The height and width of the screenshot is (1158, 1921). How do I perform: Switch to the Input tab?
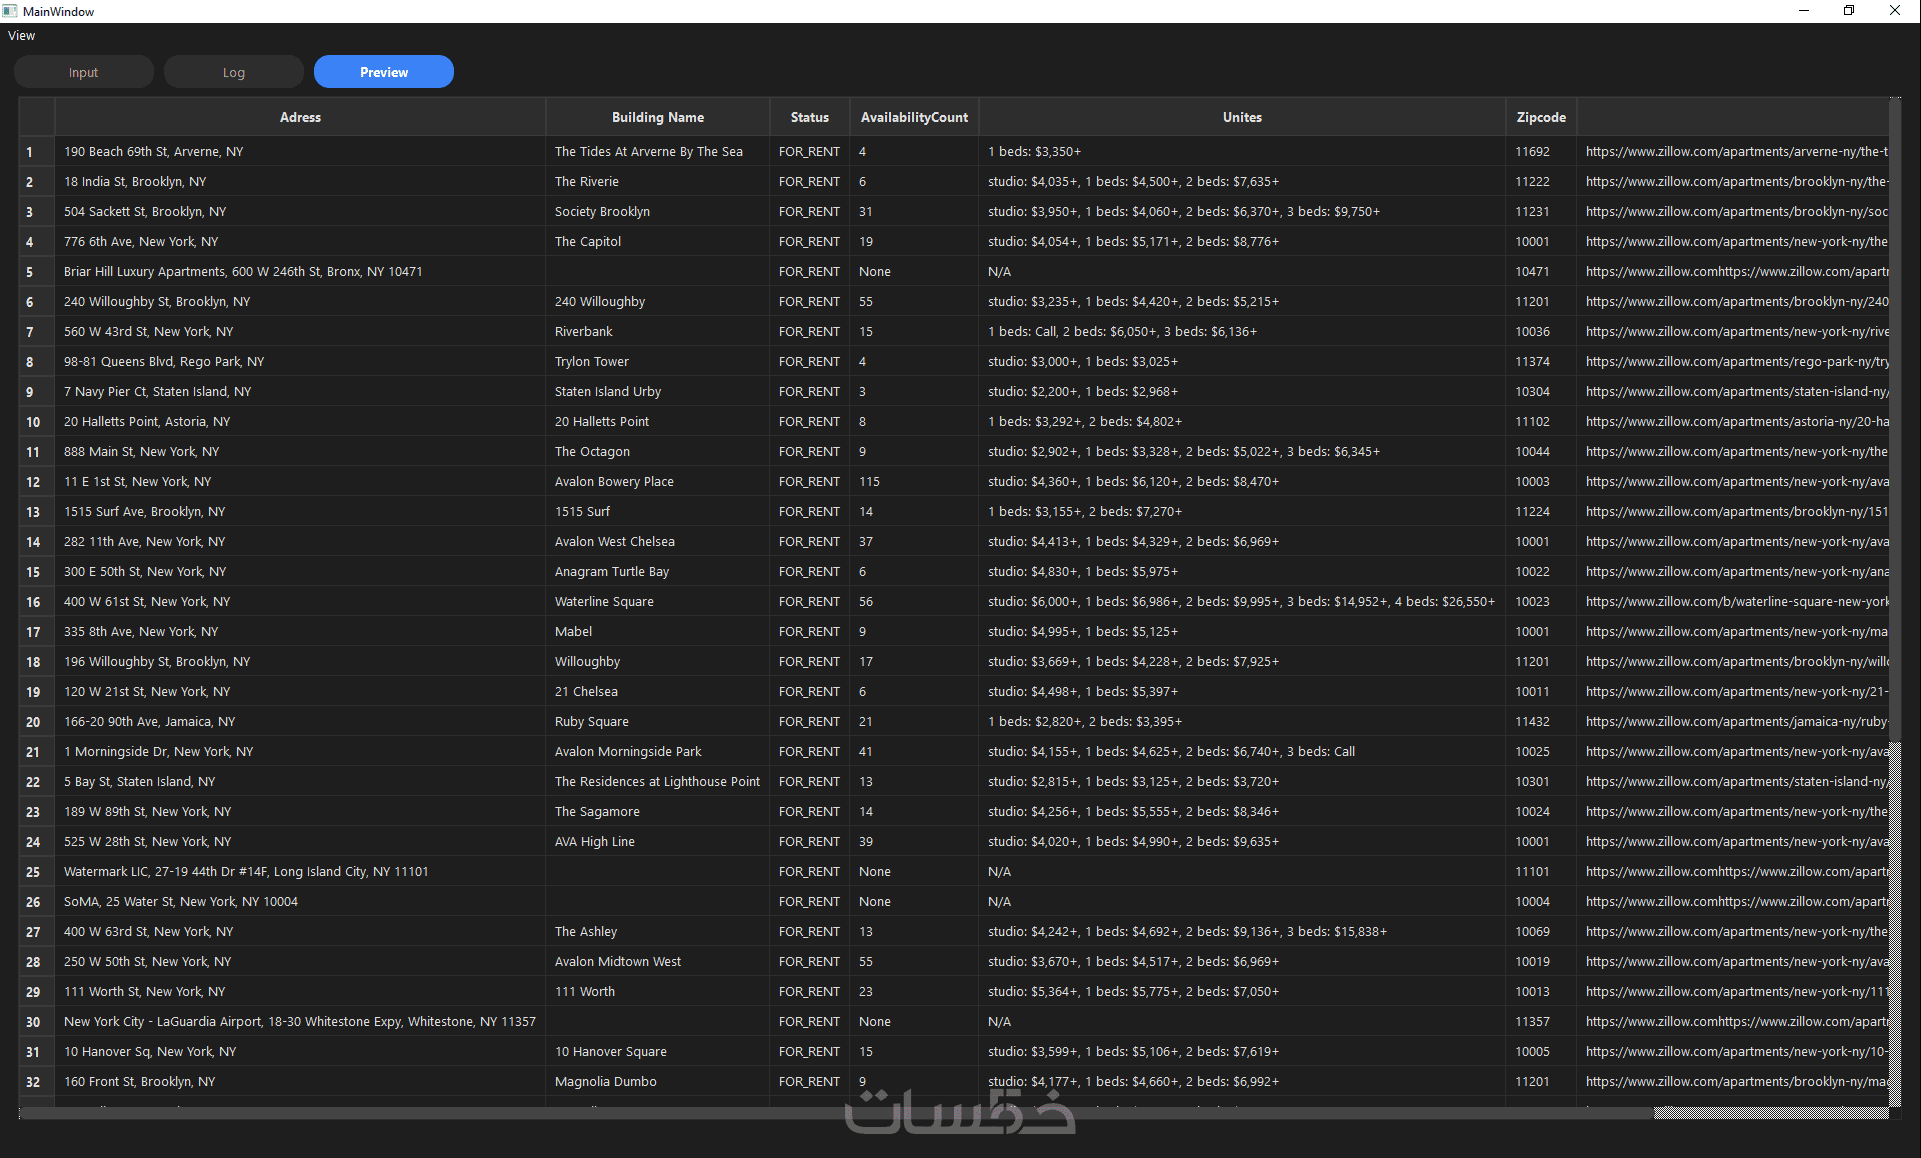[84, 72]
